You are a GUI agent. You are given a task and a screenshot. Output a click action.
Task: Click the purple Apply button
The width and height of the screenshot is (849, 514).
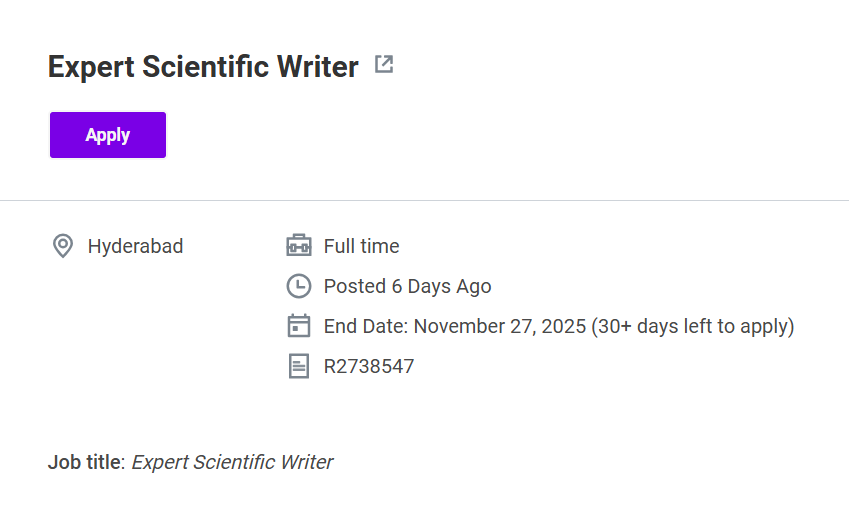pyautogui.click(x=108, y=135)
